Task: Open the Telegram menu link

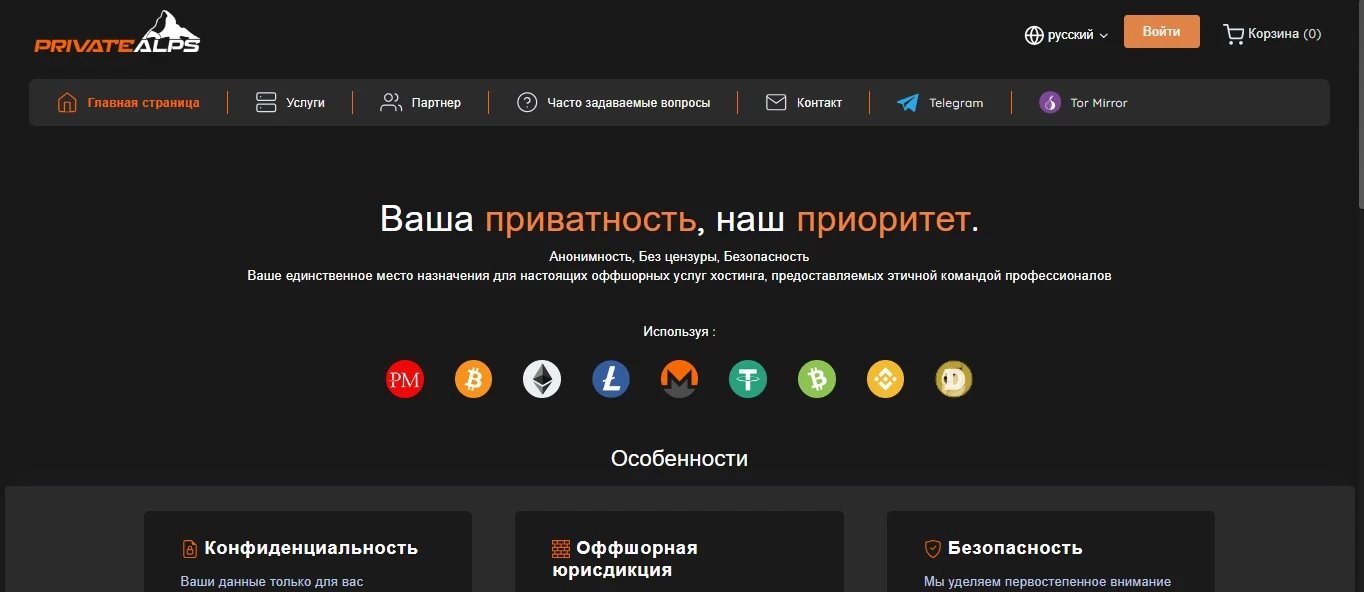Action: pyautogui.click(x=940, y=102)
